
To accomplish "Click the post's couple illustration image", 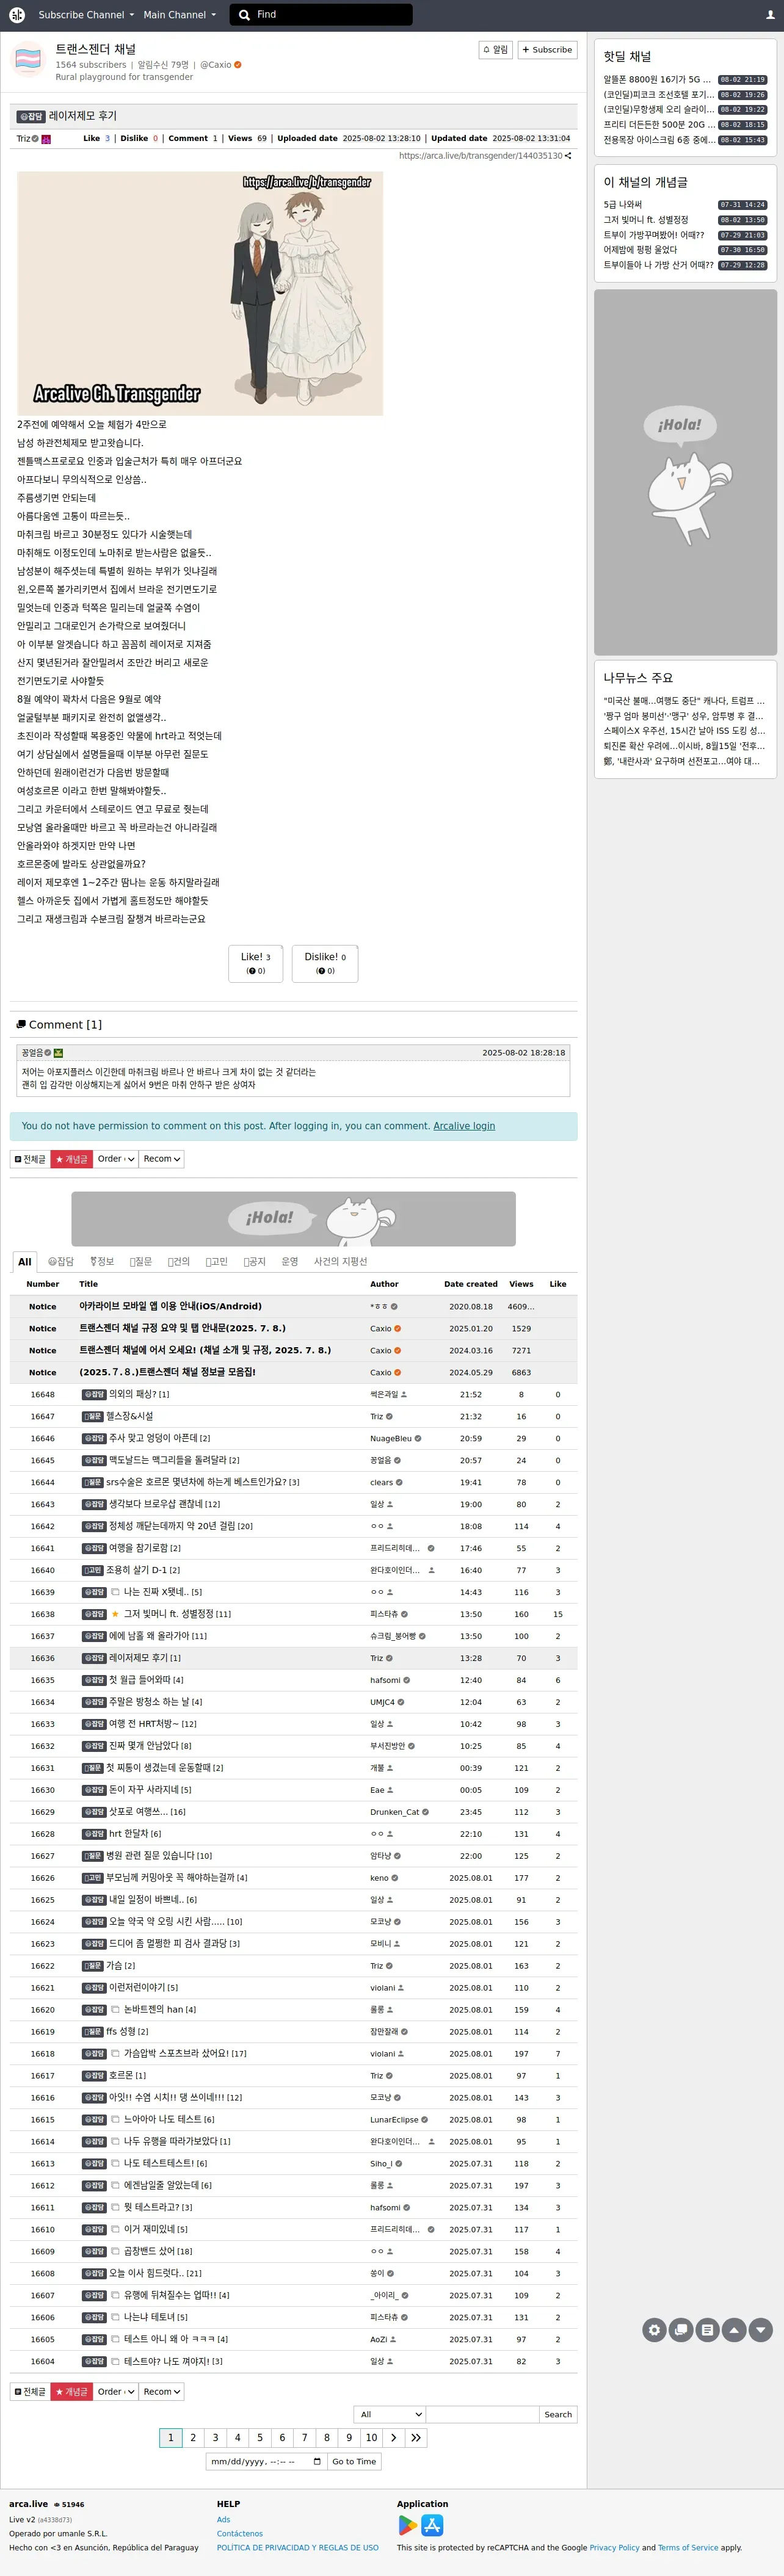I will 200,293.
